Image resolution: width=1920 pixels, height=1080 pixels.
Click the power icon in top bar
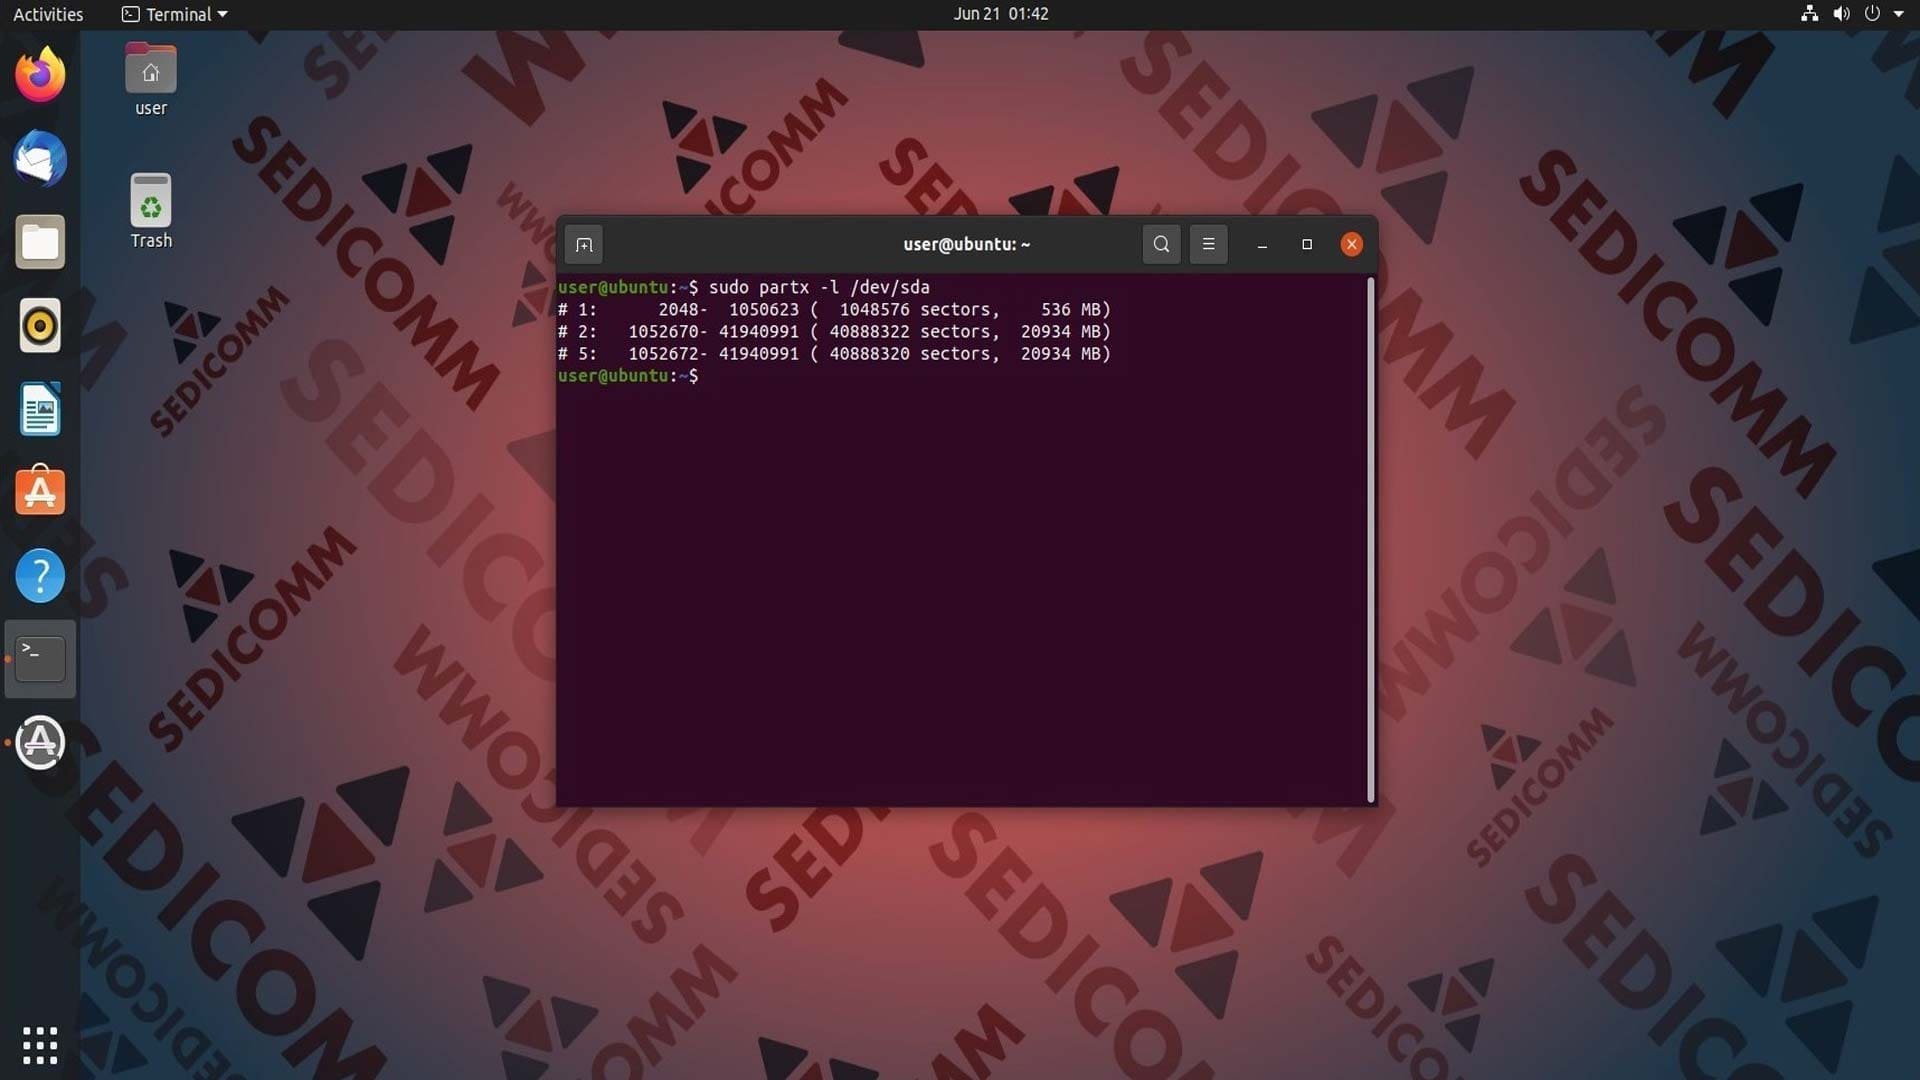point(1872,14)
